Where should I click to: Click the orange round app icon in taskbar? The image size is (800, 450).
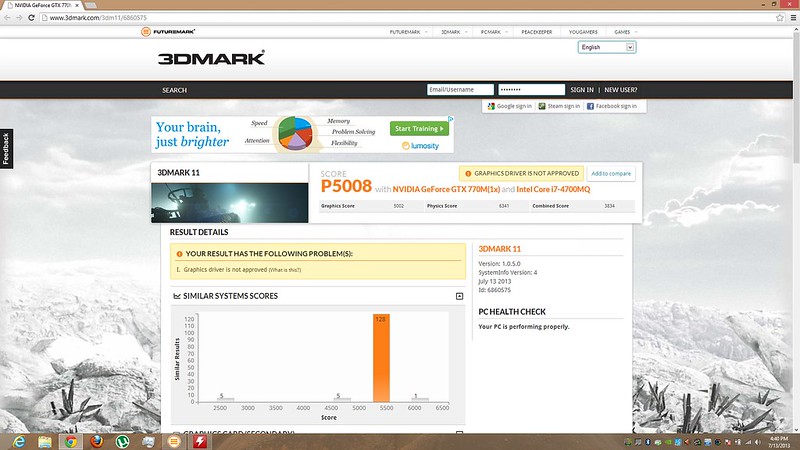pyautogui.click(x=174, y=441)
